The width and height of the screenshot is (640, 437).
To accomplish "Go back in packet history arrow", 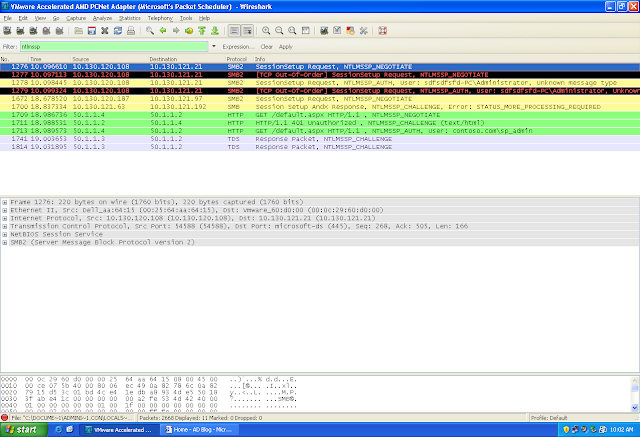I will (x=163, y=31).
